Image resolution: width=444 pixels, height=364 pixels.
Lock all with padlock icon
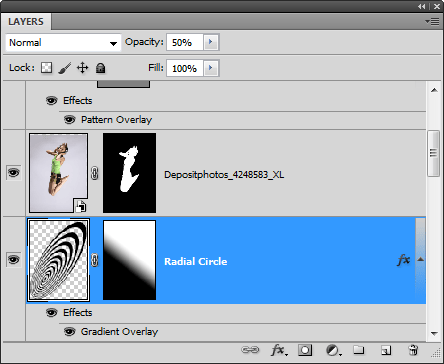pos(101,68)
